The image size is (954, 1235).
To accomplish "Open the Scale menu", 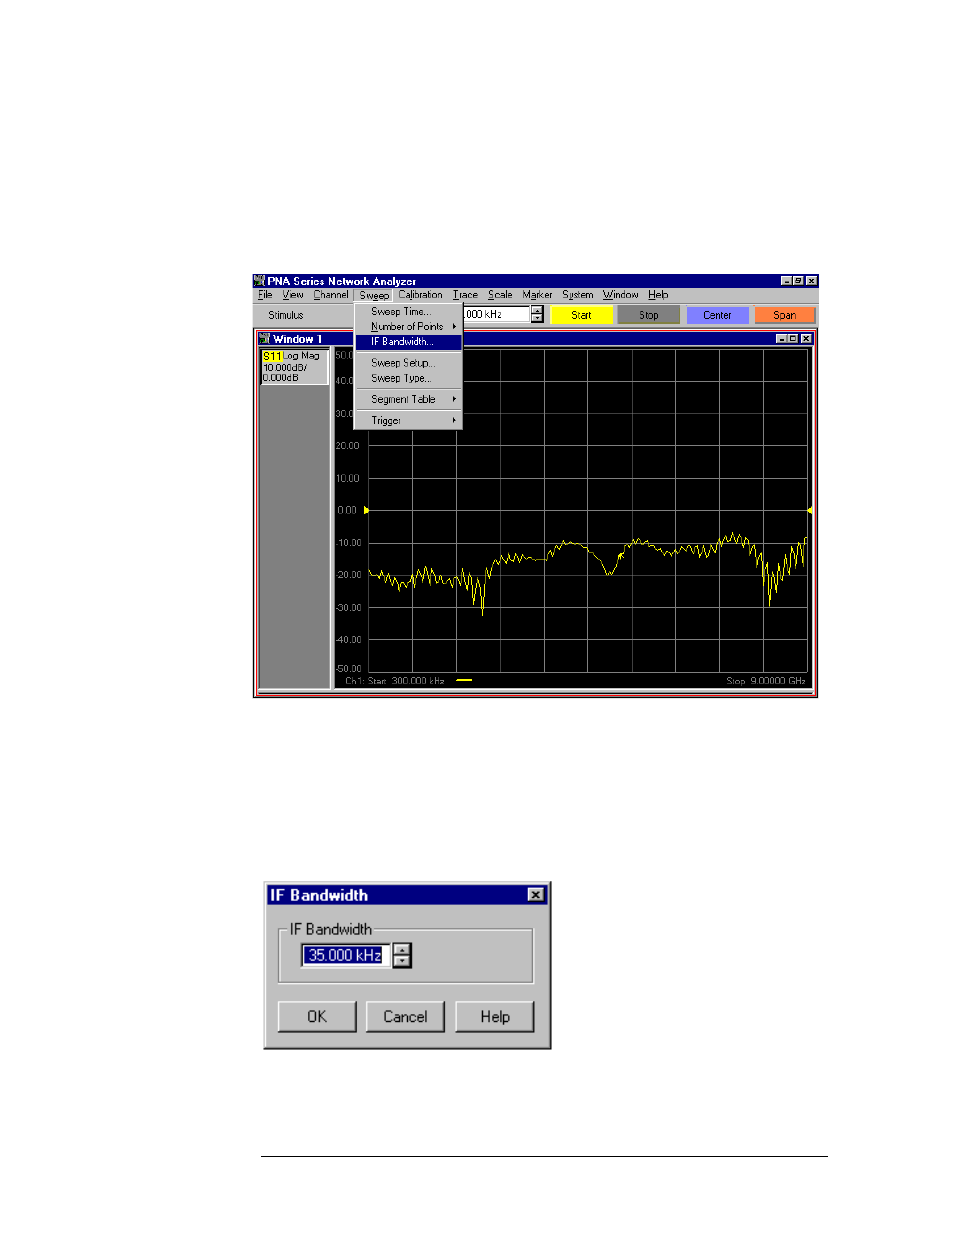I will click(x=500, y=295).
